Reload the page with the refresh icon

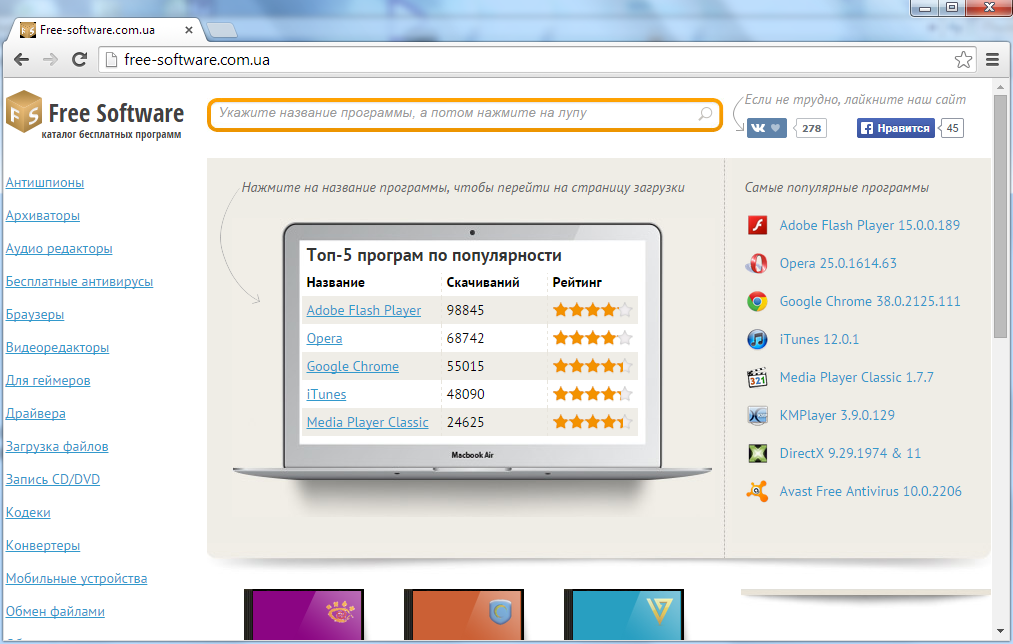[79, 60]
